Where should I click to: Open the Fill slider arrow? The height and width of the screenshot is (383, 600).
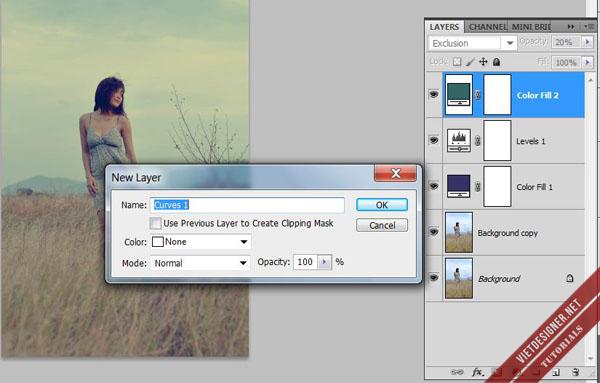(x=587, y=62)
